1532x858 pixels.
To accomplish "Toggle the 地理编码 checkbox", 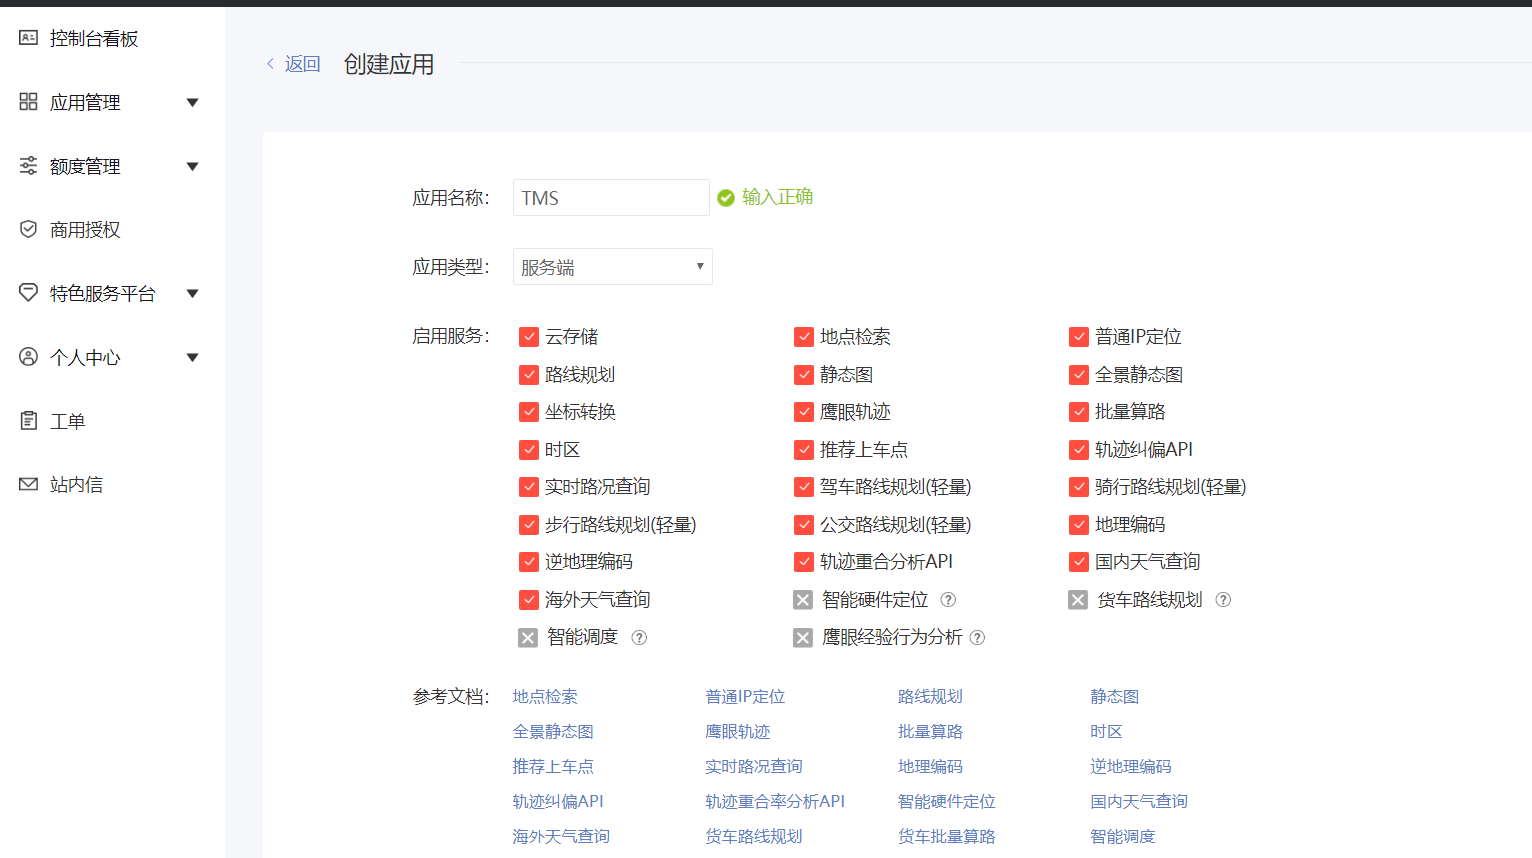I will [1079, 525].
